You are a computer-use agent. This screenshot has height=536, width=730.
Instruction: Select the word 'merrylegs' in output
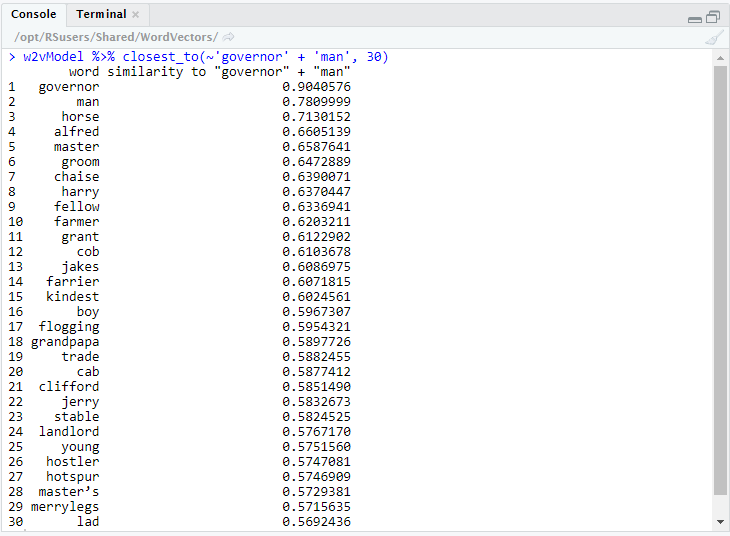click(65, 507)
